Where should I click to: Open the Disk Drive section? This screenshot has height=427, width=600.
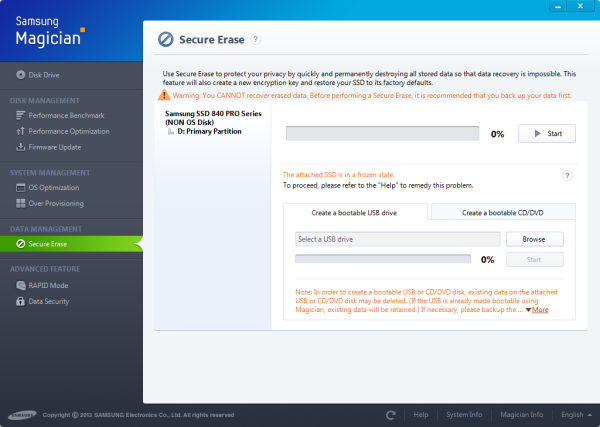[43, 75]
